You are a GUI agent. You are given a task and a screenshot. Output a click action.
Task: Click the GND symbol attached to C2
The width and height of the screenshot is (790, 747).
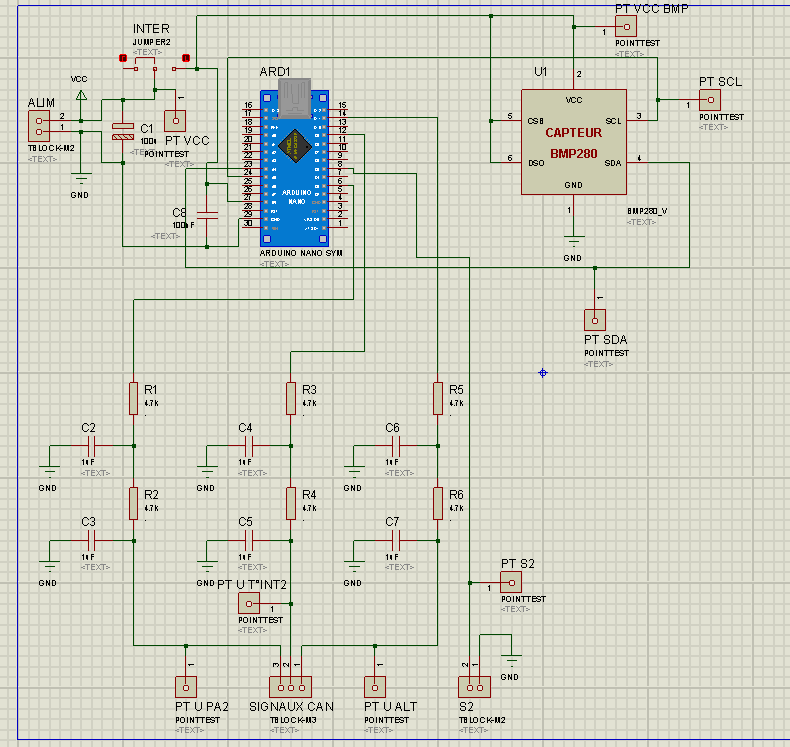[x=49, y=472]
